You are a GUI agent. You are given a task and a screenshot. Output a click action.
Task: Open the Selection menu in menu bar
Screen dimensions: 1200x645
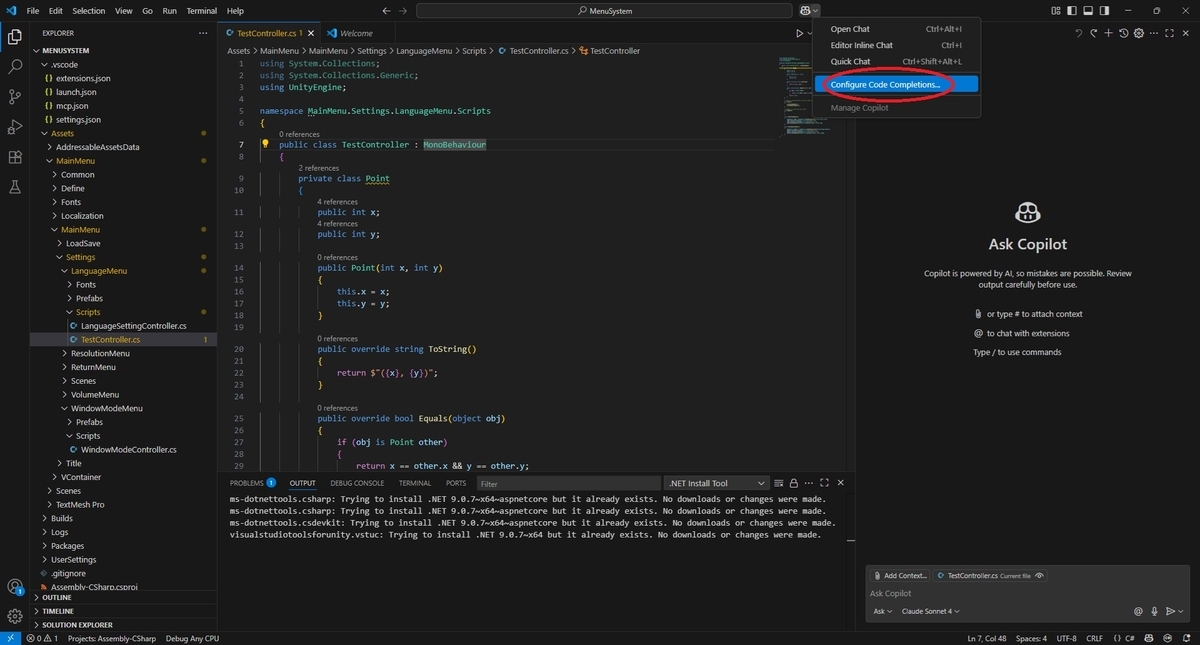tap(89, 10)
